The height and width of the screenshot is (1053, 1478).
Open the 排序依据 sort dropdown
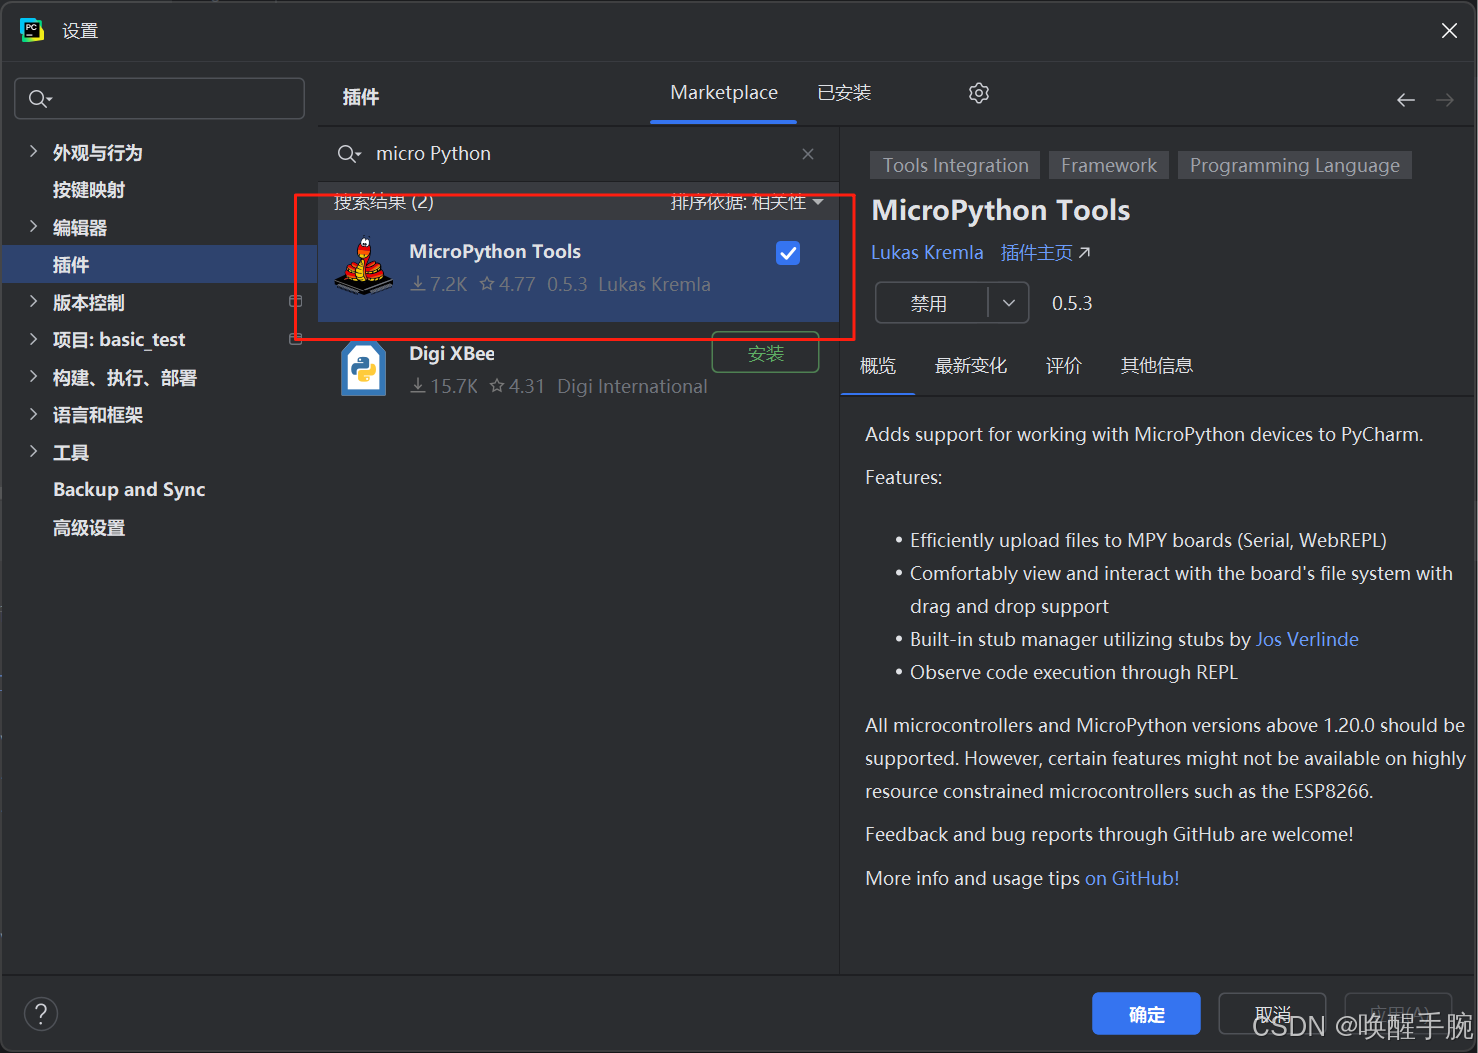click(747, 203)
